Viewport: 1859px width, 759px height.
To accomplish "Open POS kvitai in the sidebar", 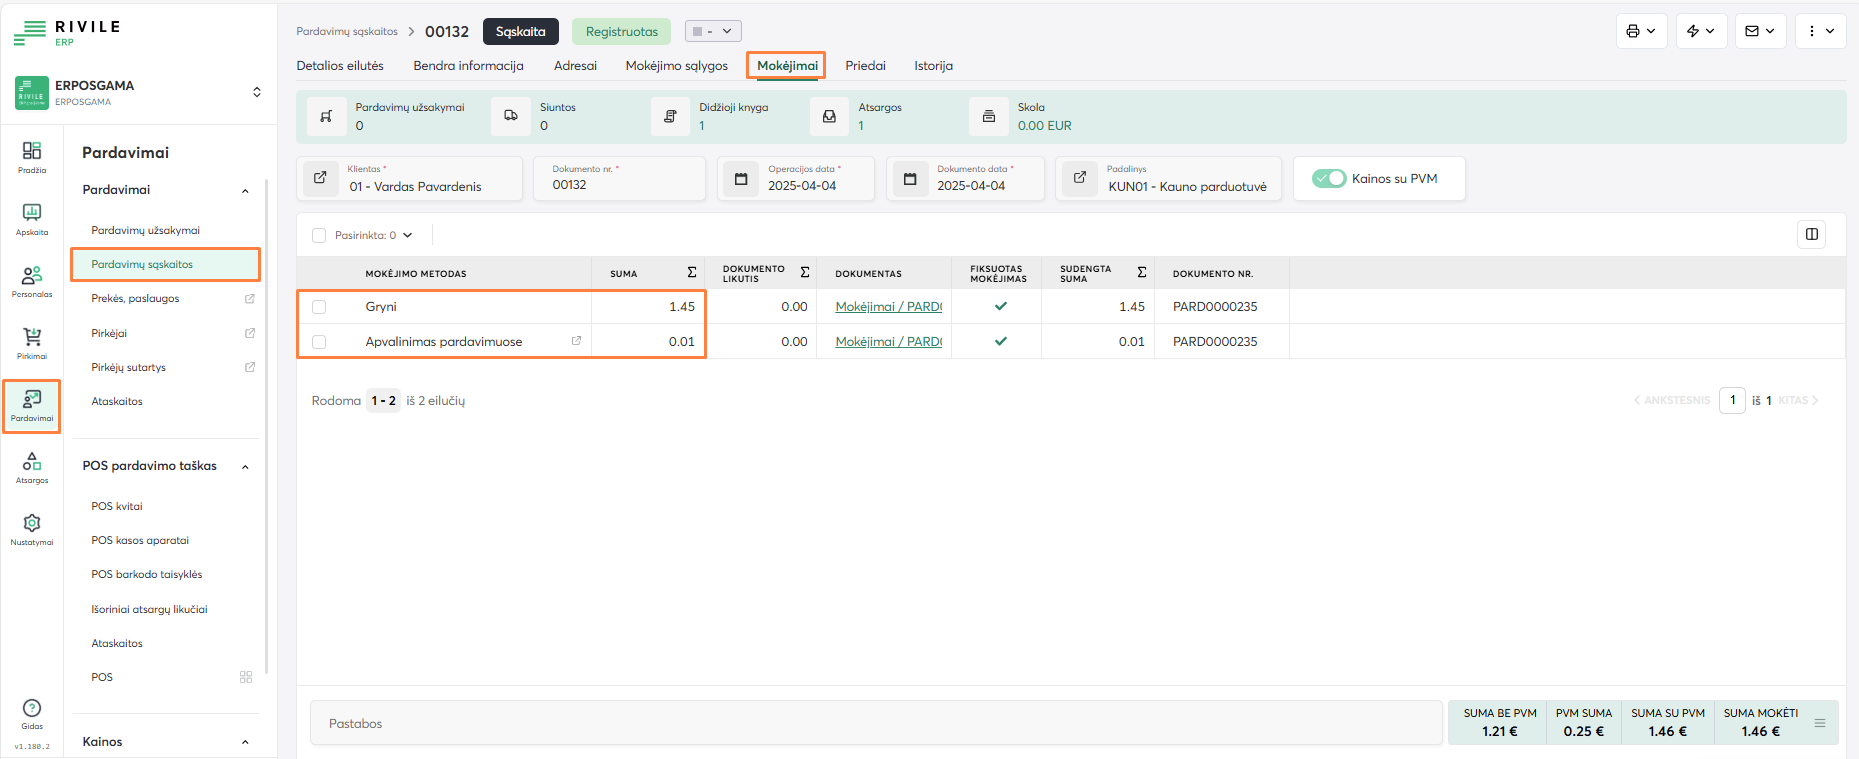I will coord(117,506).
